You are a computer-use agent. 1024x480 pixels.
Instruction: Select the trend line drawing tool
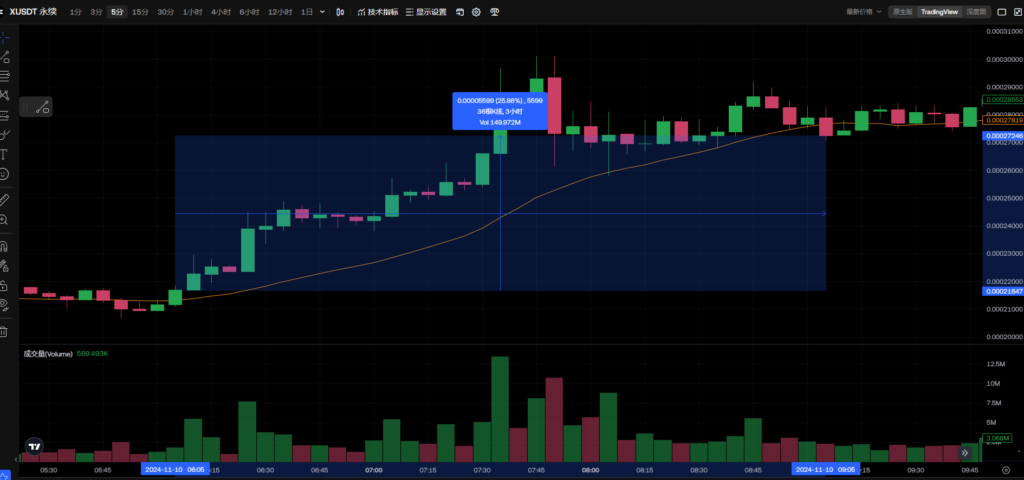point(5,56)
